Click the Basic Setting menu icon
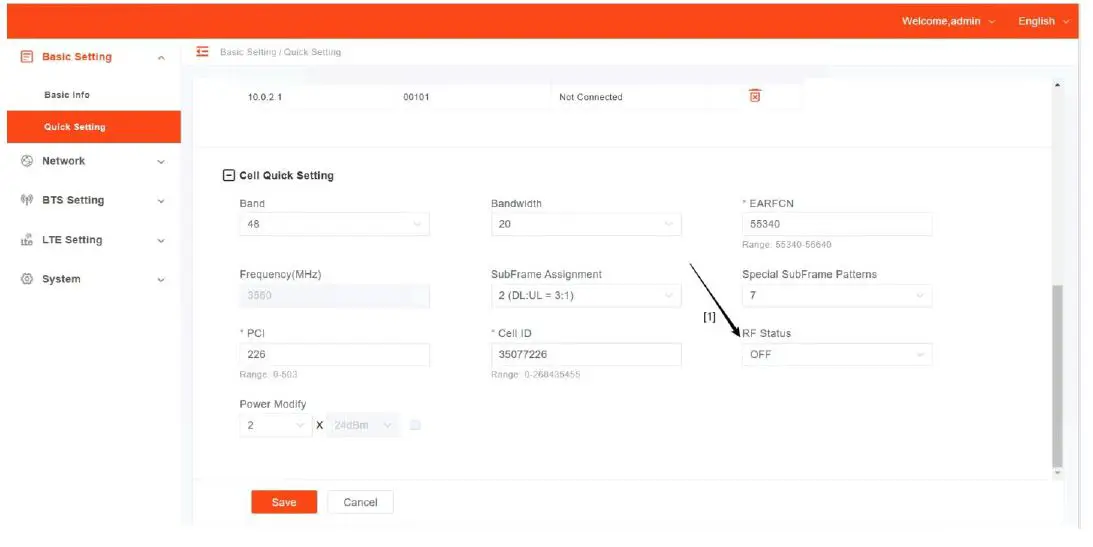 [26, 56]
